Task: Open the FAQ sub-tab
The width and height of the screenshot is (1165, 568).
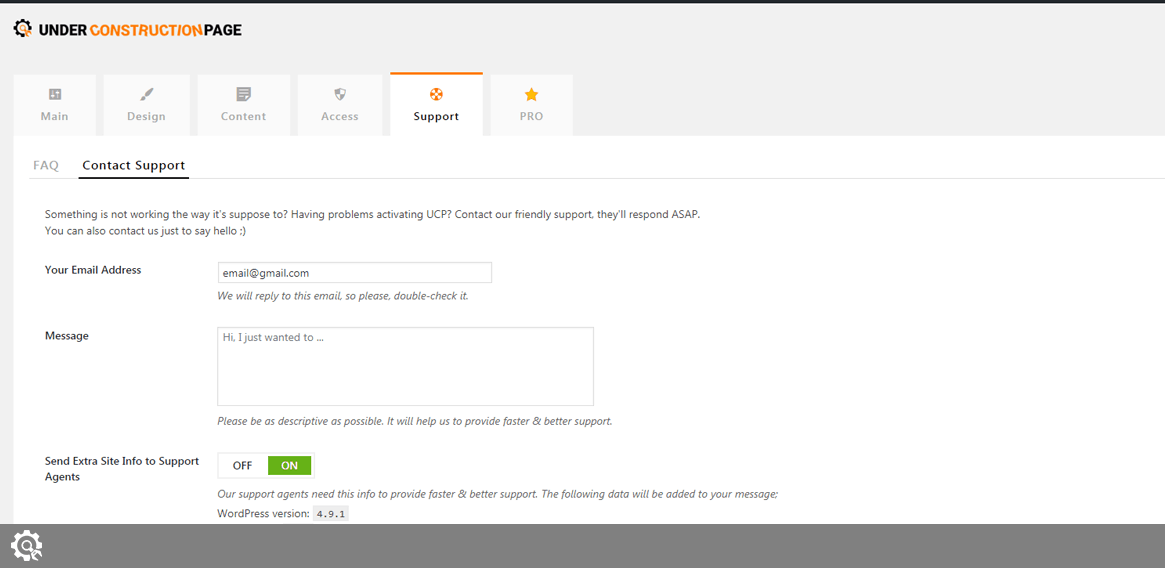Action: pos(46,166)
